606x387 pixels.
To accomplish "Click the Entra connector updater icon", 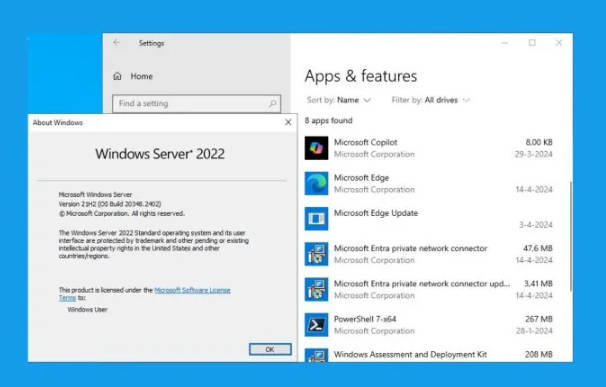I will [x=316, y=290].
